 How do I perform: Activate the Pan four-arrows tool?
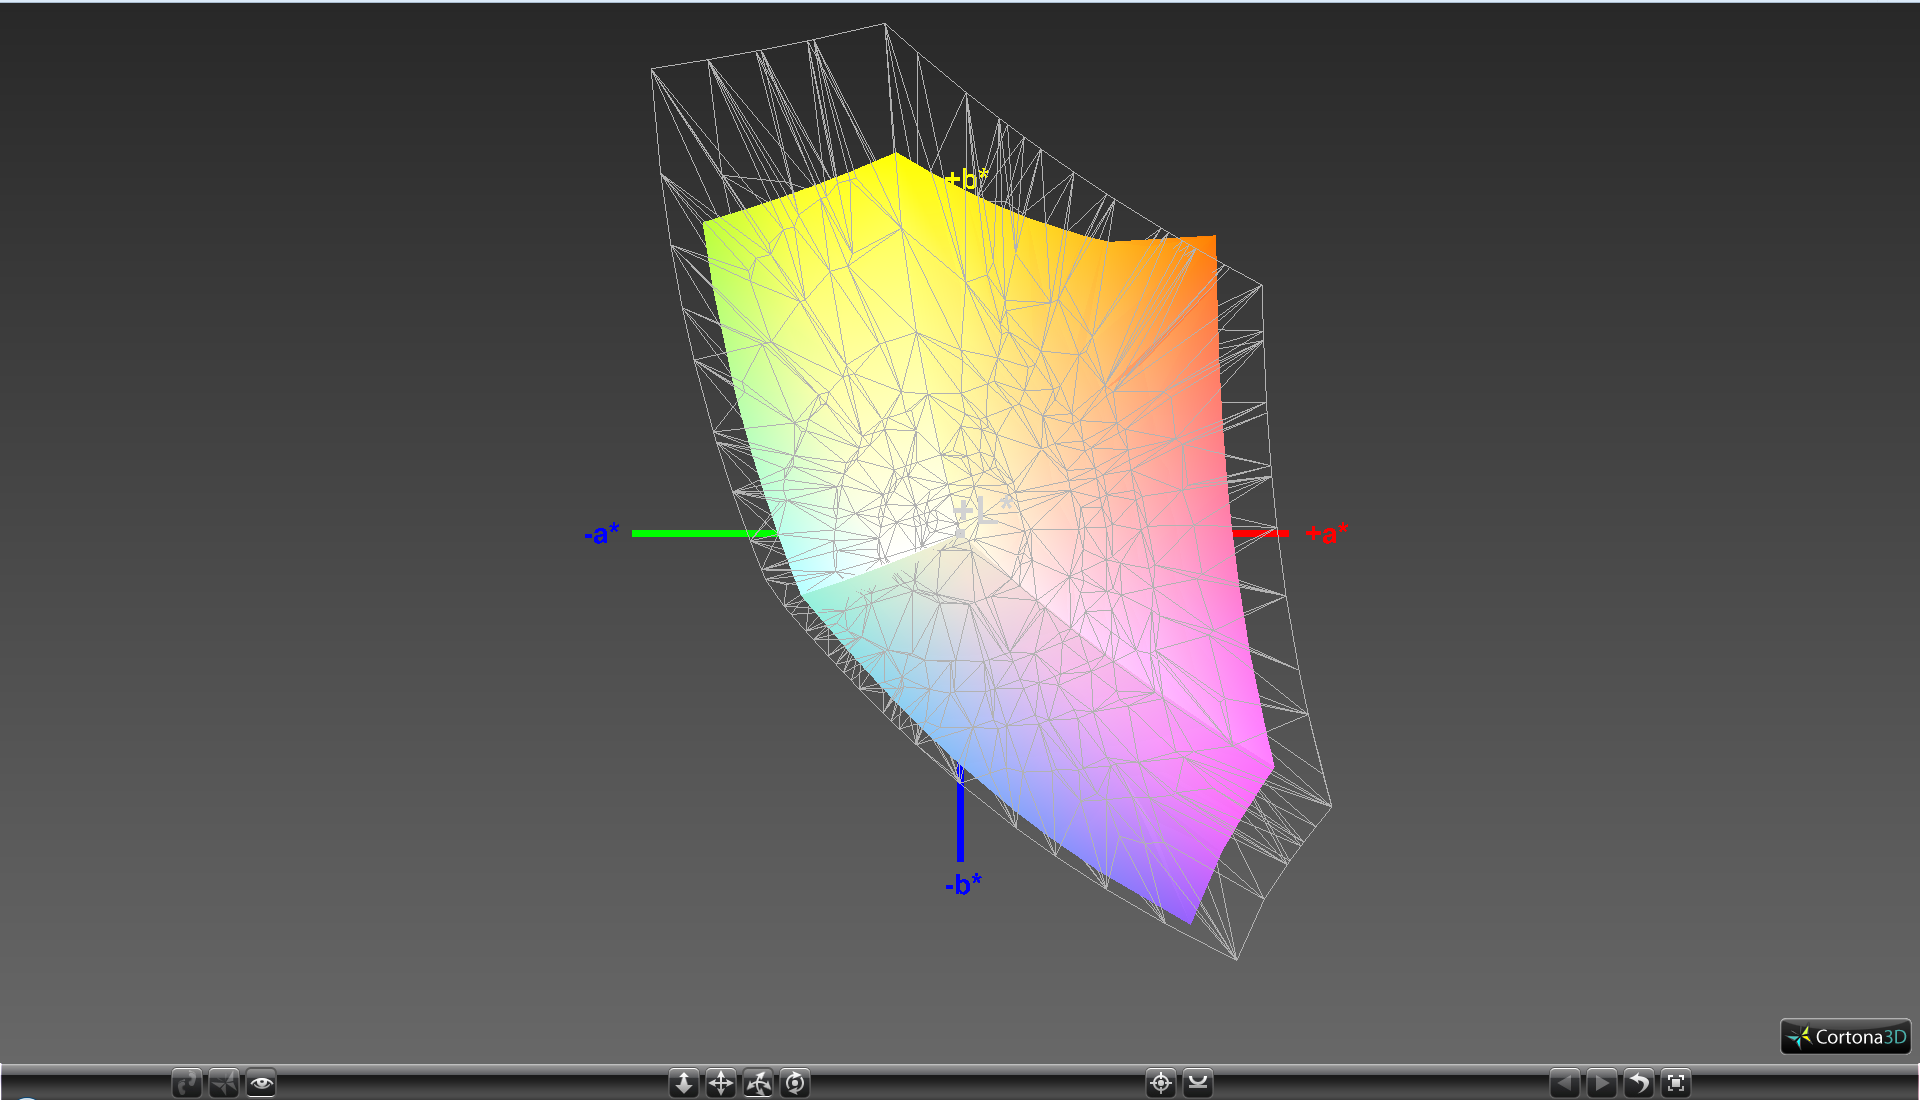pos(721,1083)
